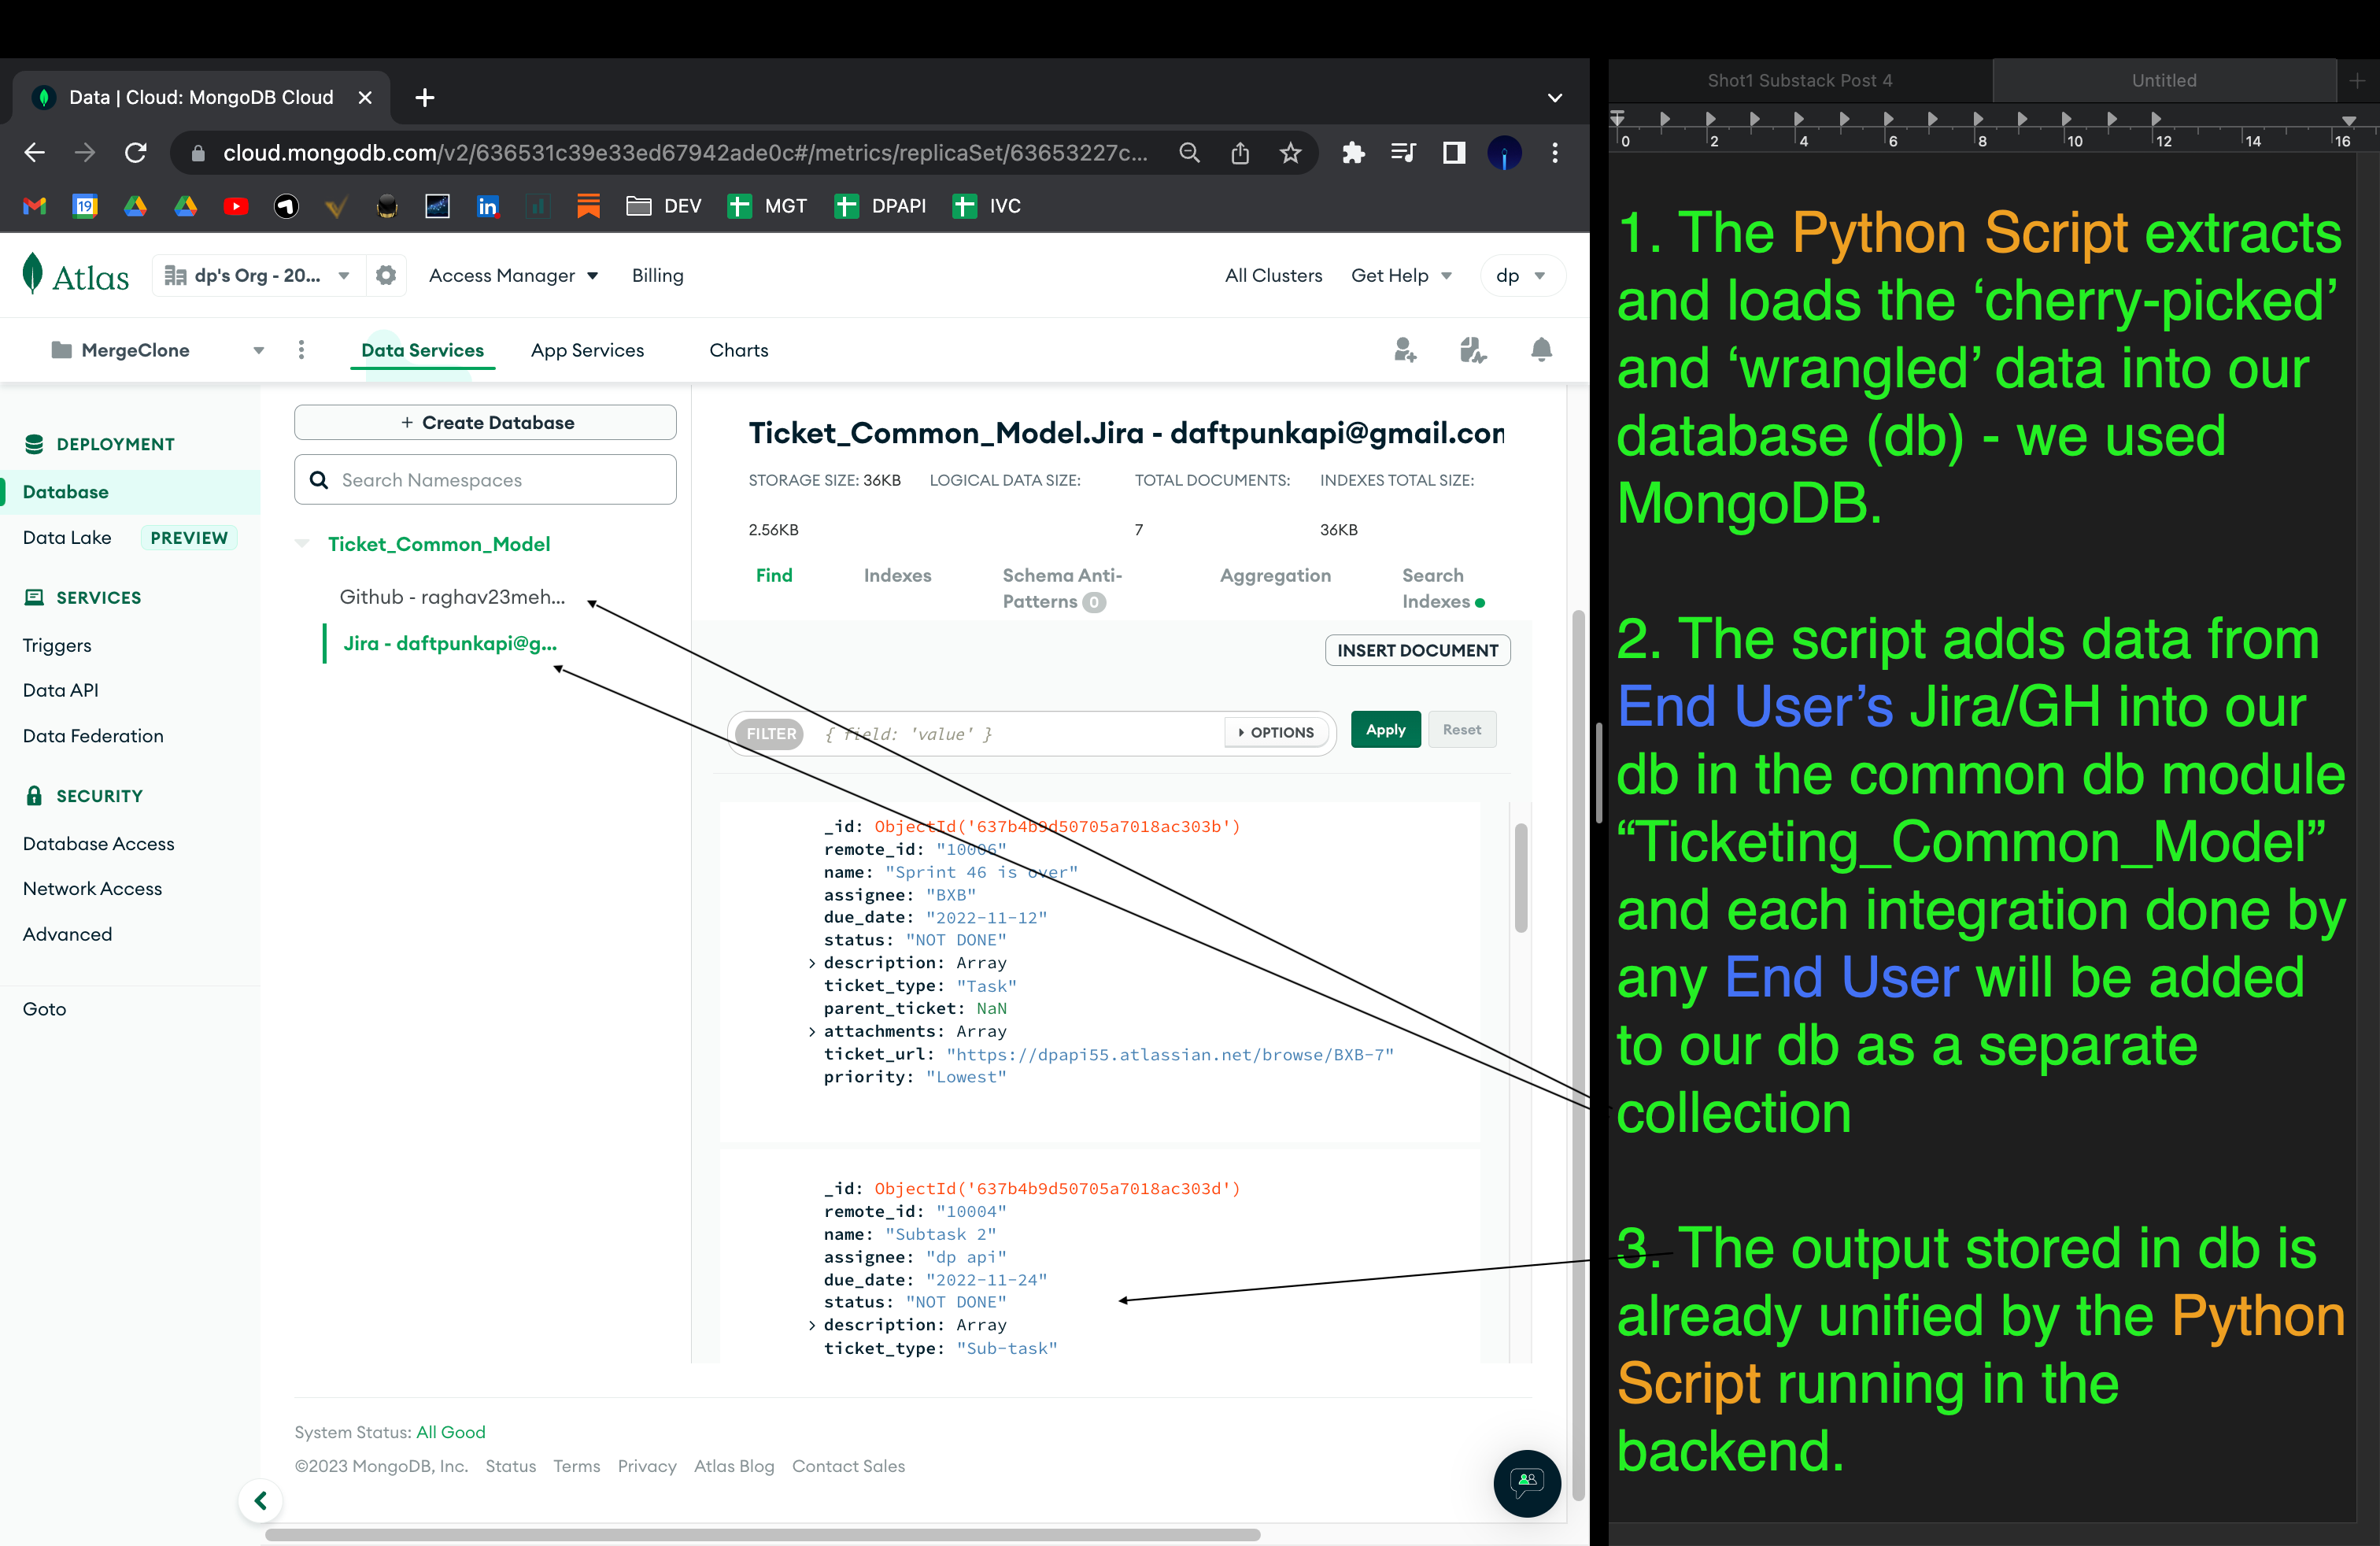The width and height of the screenshot is (2380, 1546).
Task: Collapse the Atlas left sidebar
Action: point(260,1500)
